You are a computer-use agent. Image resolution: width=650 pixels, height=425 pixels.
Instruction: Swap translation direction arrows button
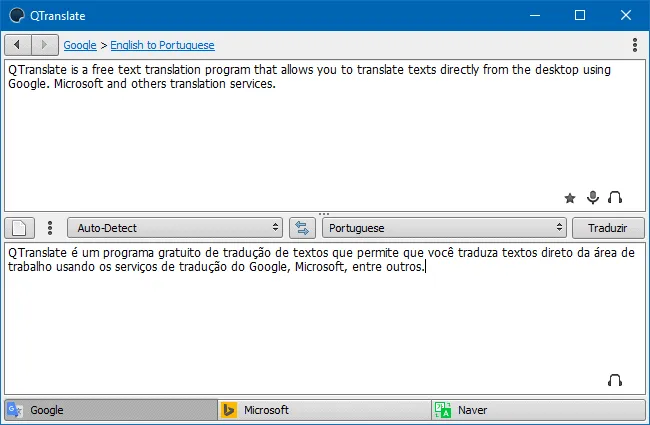[x=302, y=228]
